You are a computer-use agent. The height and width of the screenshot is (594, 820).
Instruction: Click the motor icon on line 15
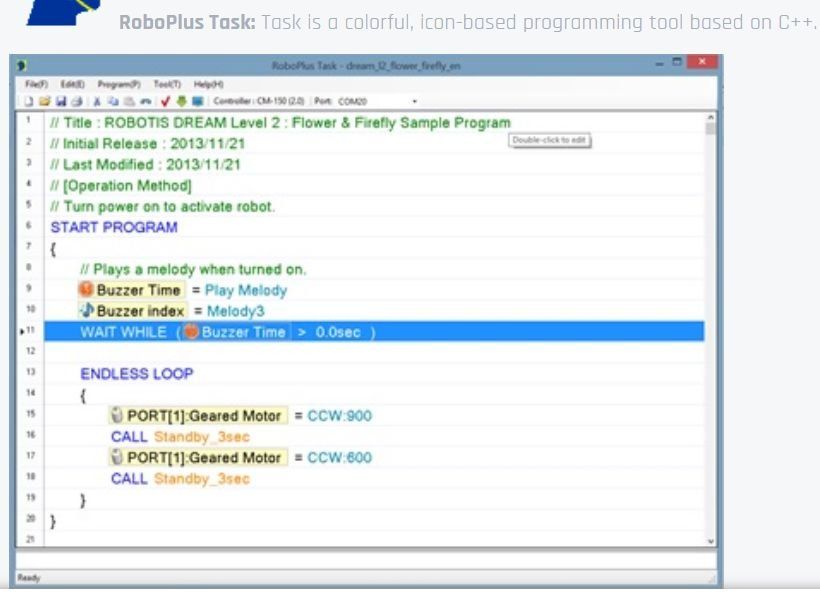pos(117,415)
